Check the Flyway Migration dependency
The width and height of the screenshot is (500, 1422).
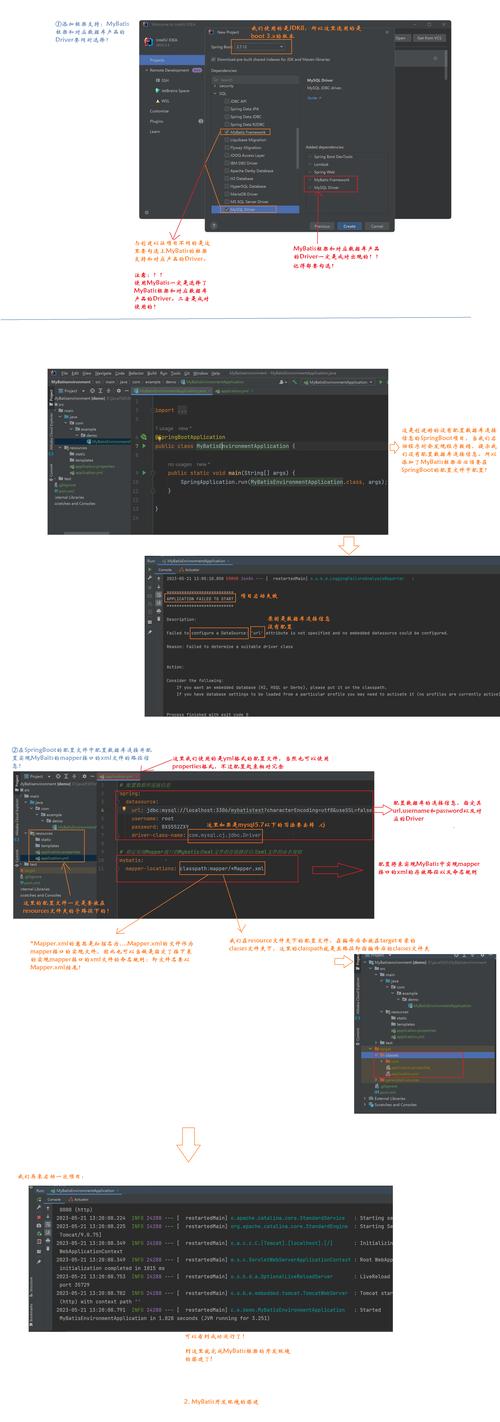[226, 147]
